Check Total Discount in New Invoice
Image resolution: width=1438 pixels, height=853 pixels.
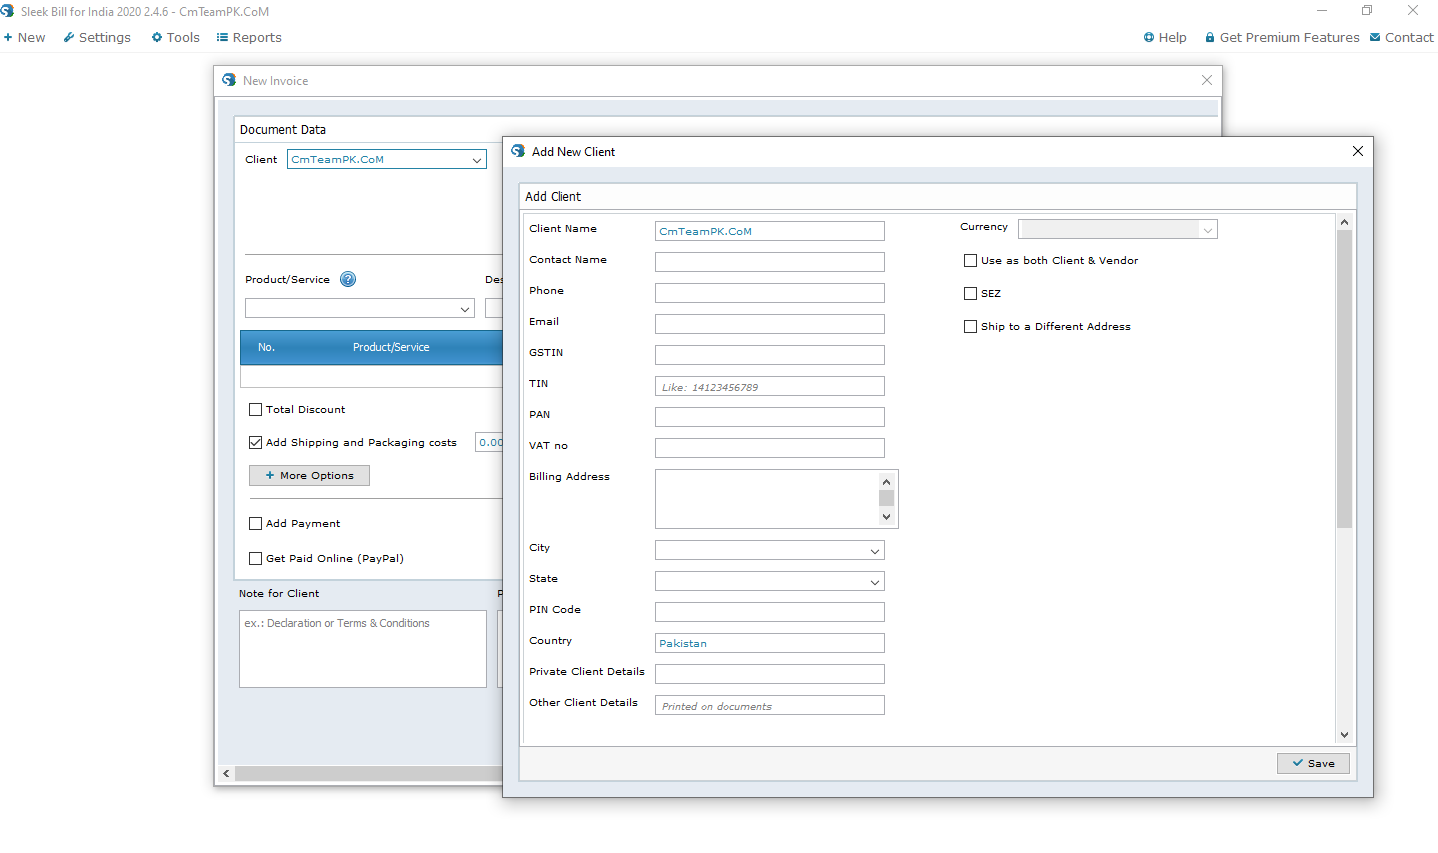point(255,409)
